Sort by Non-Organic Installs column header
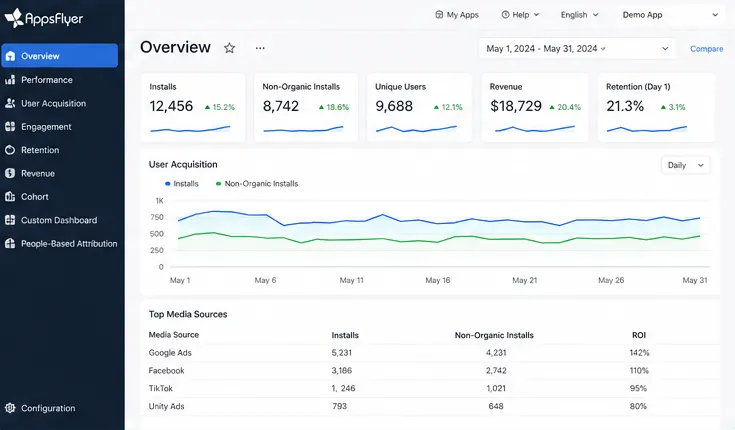Viewport: 735px width, 430px height. (494, 335)
